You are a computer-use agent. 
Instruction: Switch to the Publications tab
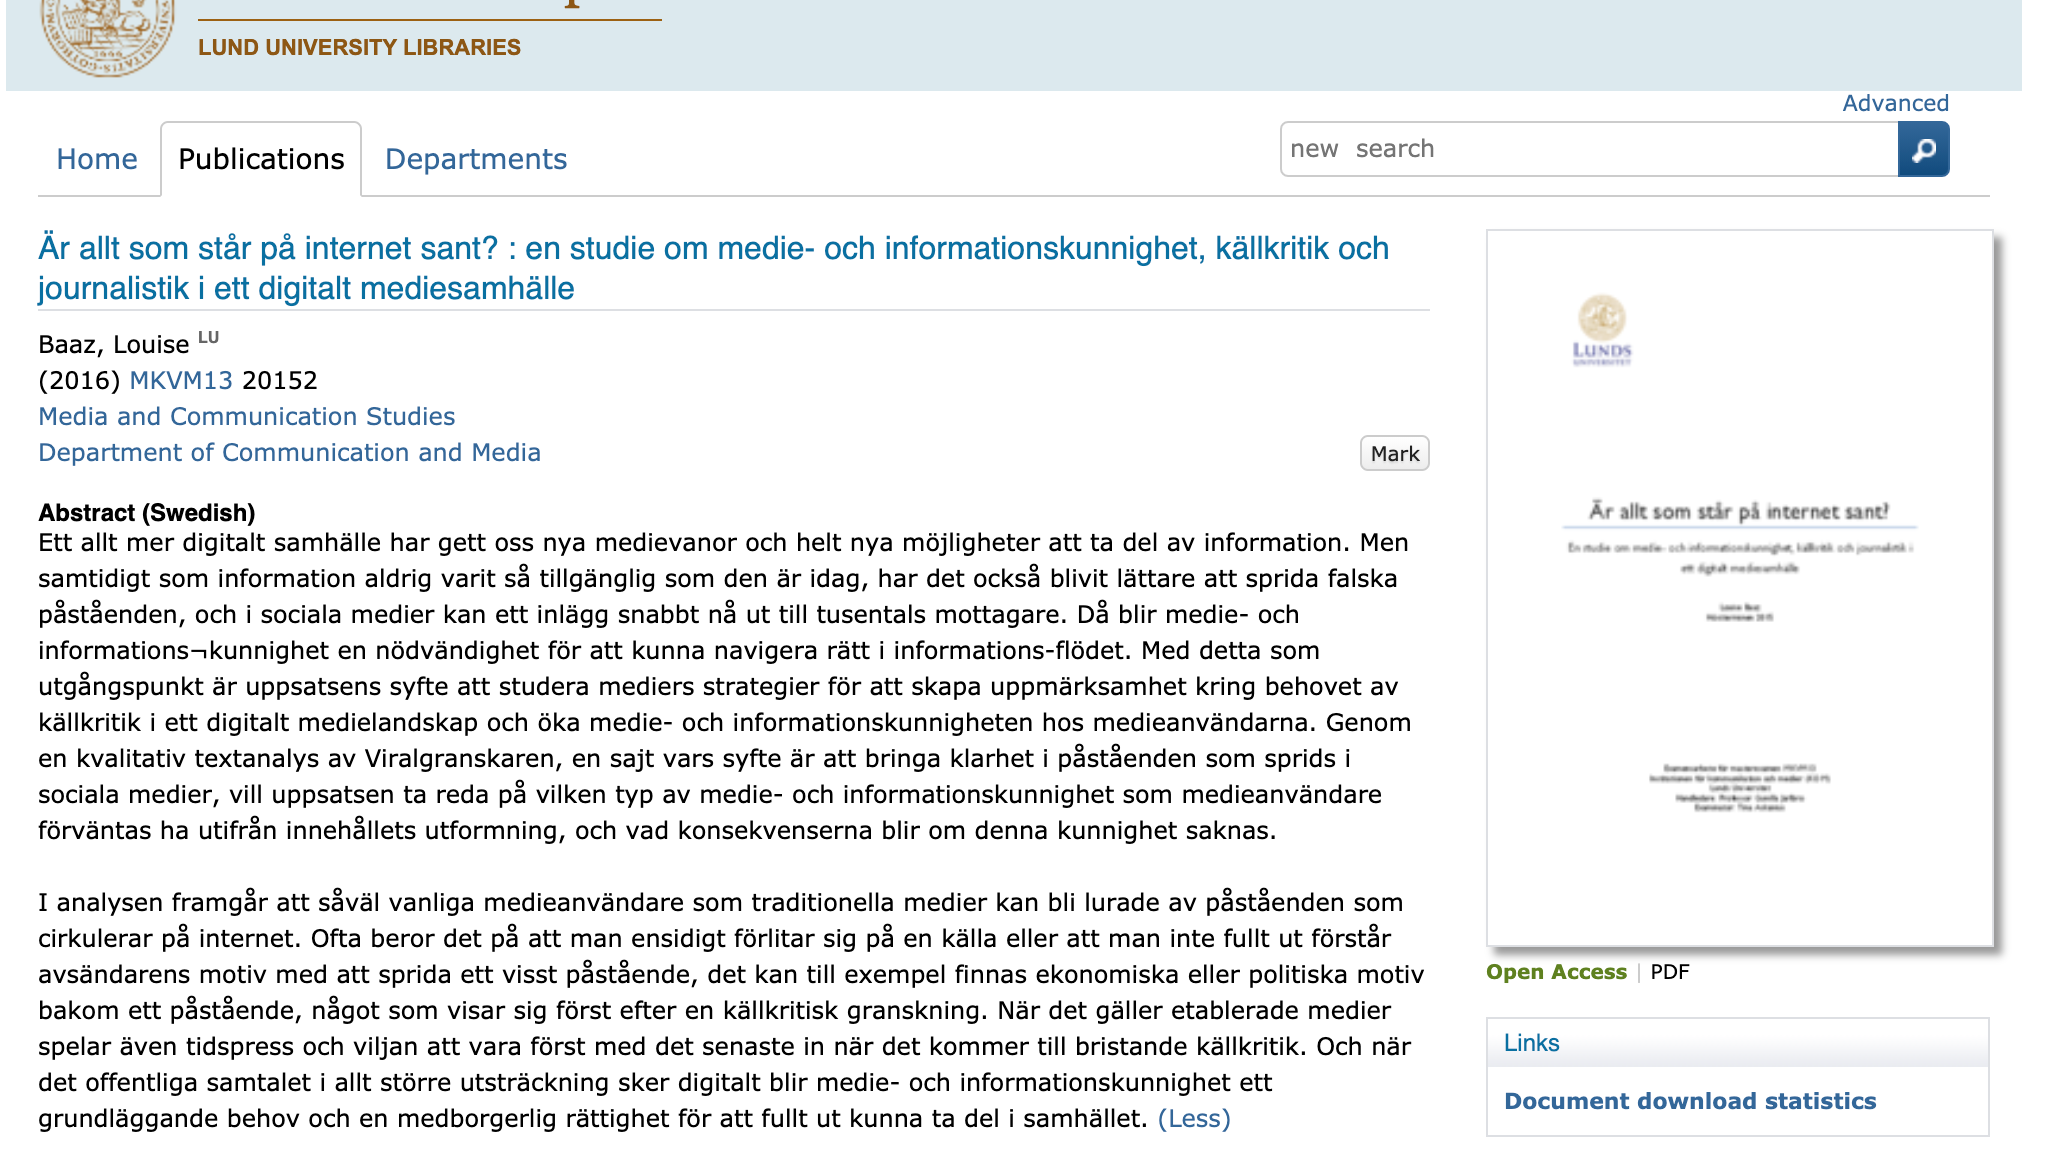click(x=261, y=159)
